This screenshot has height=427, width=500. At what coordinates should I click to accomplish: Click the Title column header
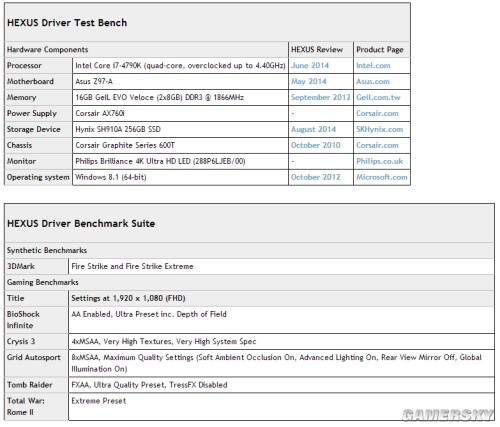[x=36, y=298]
